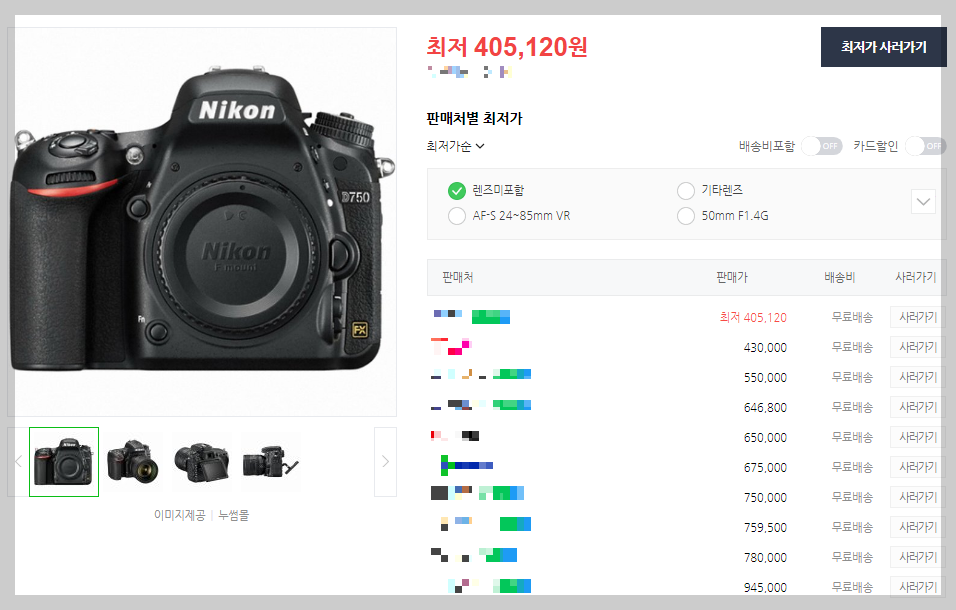
Task: Click the 430,000 price cell
Action: (x=765, y=347)
